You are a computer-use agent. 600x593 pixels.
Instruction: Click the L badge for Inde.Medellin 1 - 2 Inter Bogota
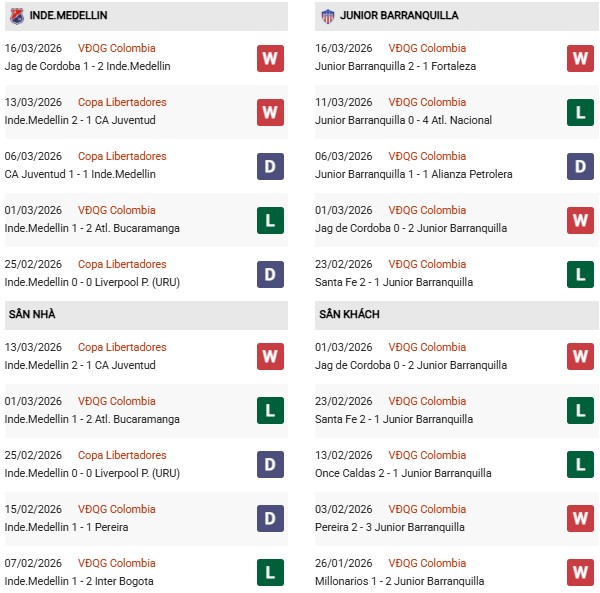point(270,573)
